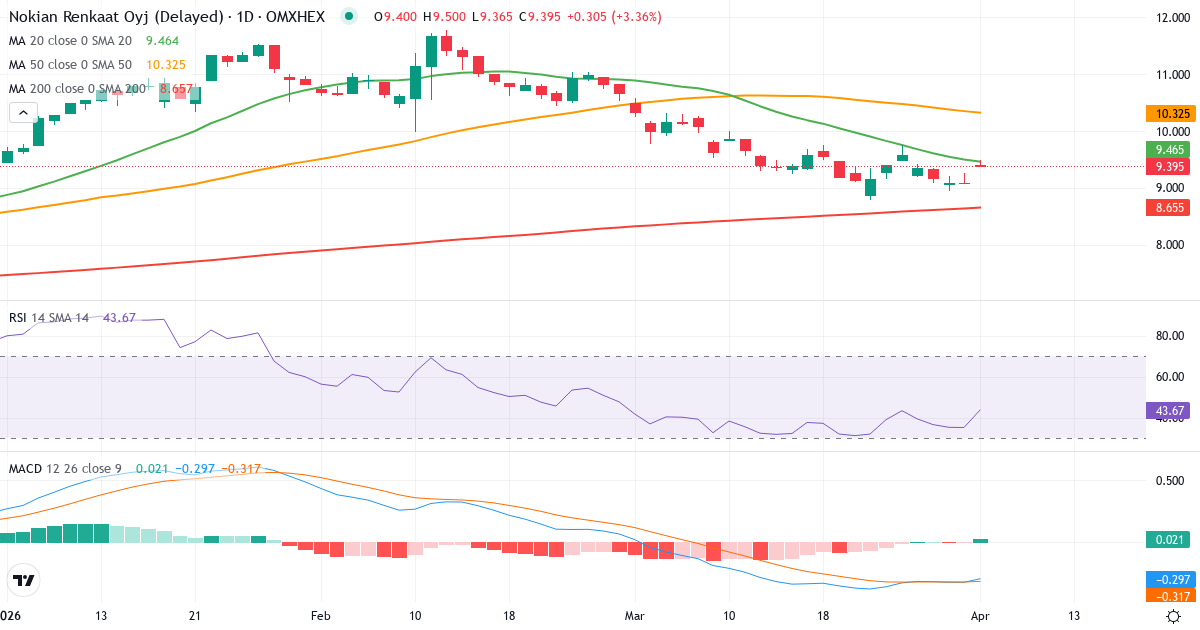
Task: Click the Apr label on the time axis
Action: pyautogui.click(x=978, y=616)
